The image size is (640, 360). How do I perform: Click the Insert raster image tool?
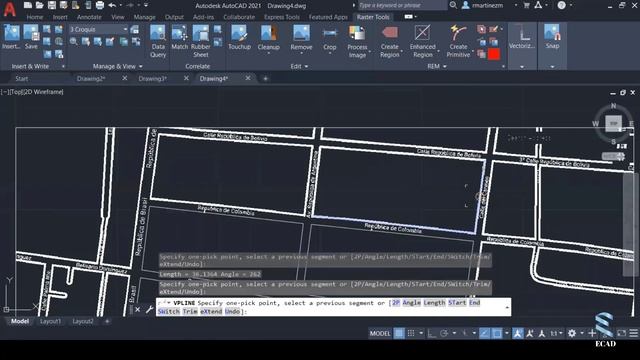point(11,38)
